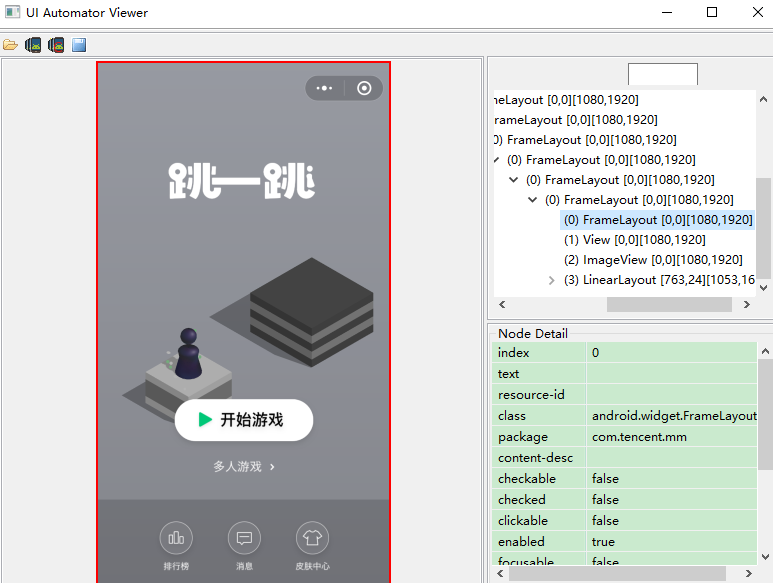Tap the message 消息 icon
This screenshot has height=583, width=773.
tap(244, 538)
